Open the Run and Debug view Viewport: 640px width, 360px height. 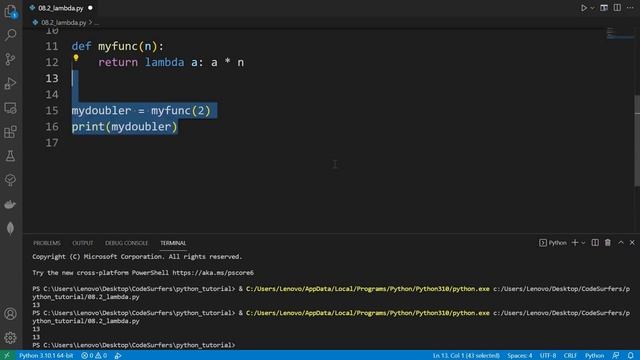coord(10,83)
